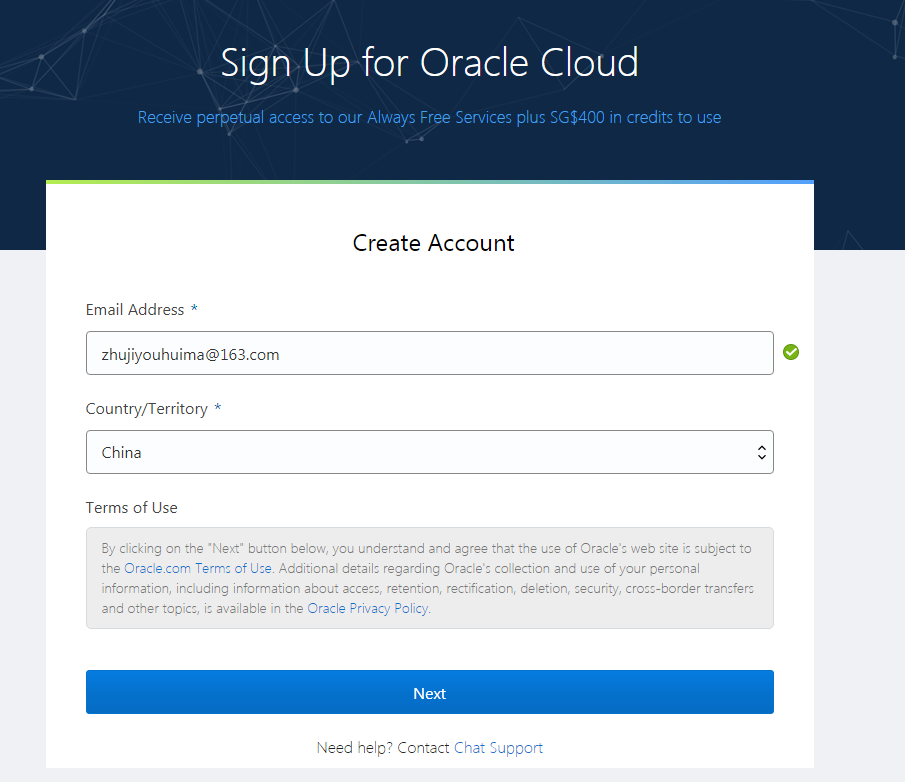Click the "Need help? Contact" text
The width and height of the screenshot is (905, 782).
383,748
